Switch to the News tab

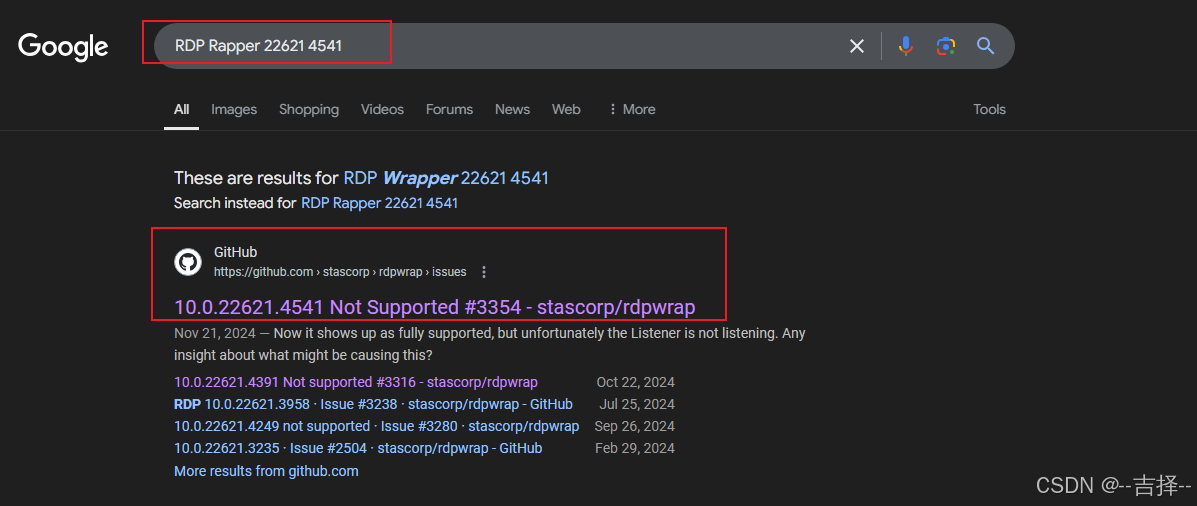512,109
